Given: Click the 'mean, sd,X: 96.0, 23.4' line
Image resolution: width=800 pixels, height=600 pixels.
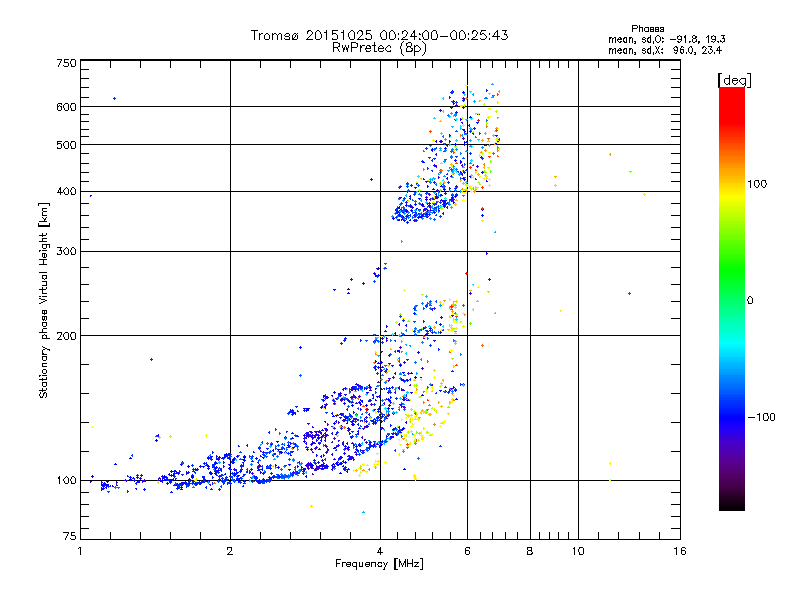Looking at the screenshot, I should pyautogui.click(x=664, y=50).
